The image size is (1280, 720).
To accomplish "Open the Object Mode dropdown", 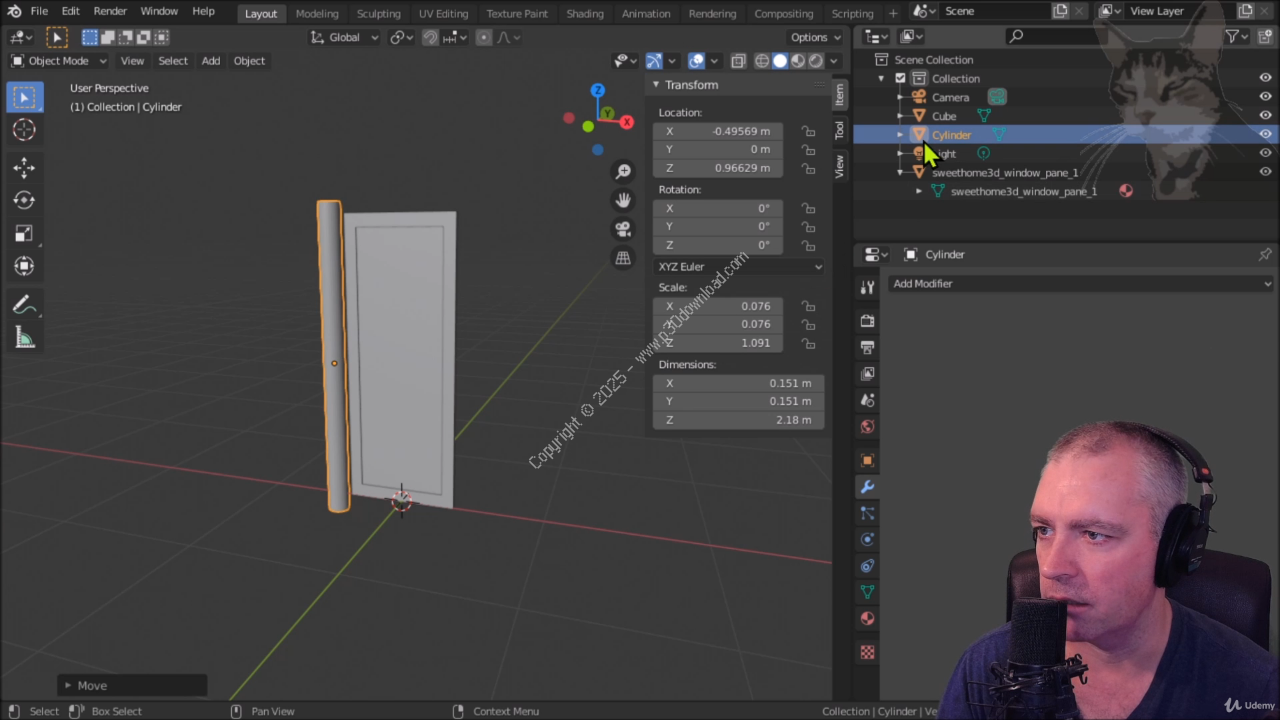I will pos(58,61).
